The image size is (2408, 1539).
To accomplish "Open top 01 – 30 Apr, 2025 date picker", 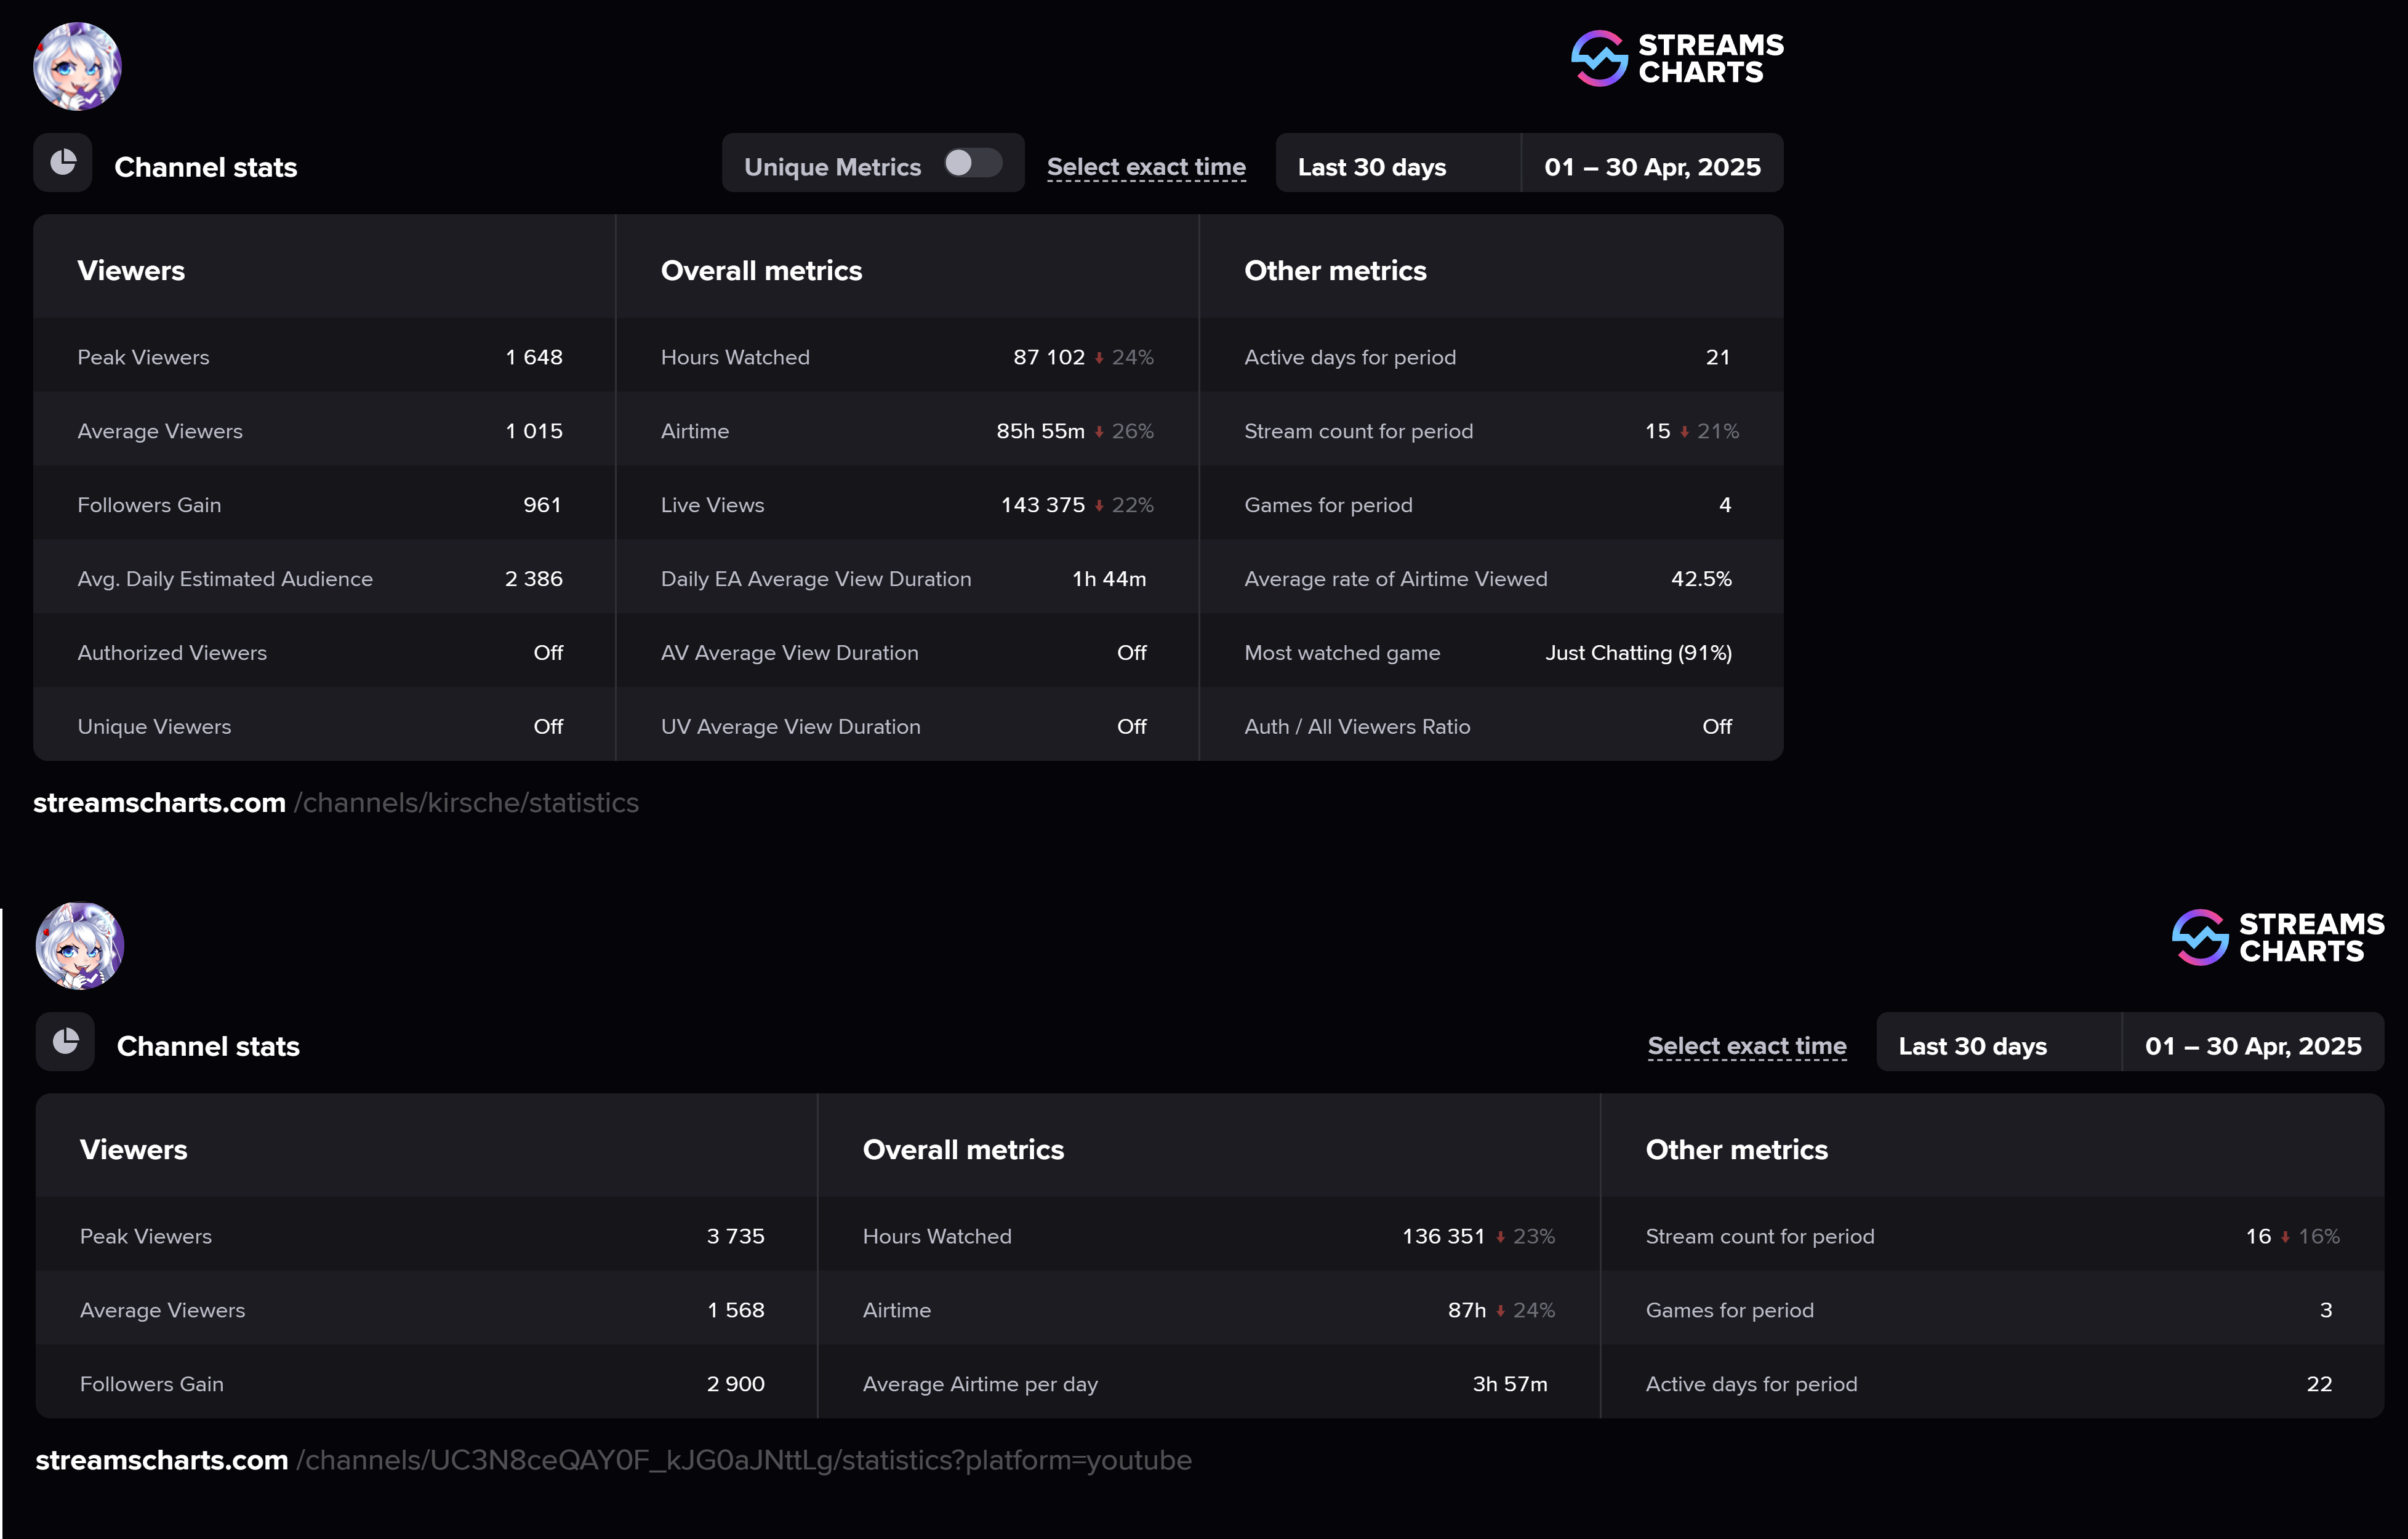I will 1652,167.
